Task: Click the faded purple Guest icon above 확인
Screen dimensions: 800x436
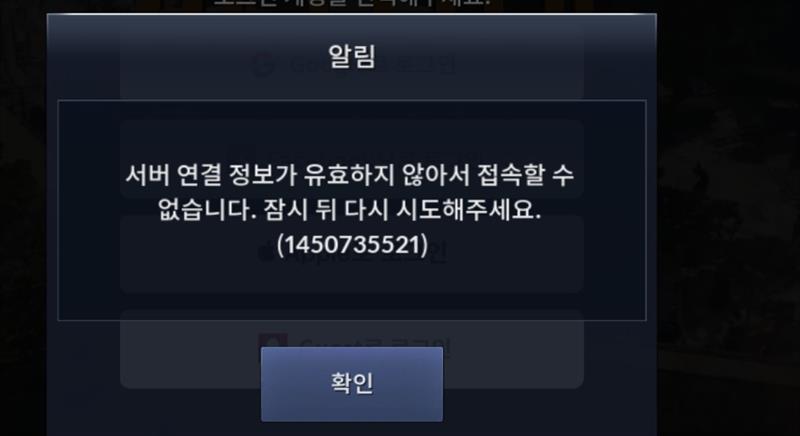Action: (273, 342)
